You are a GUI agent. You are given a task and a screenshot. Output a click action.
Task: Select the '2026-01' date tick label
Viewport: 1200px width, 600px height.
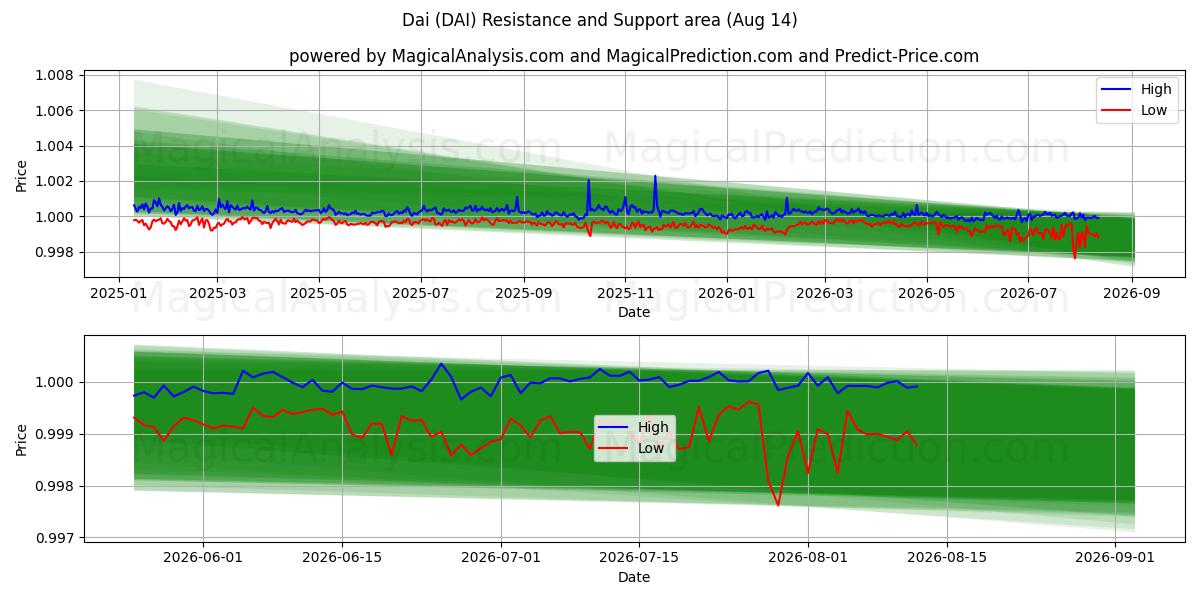click(x=726, y=294)
